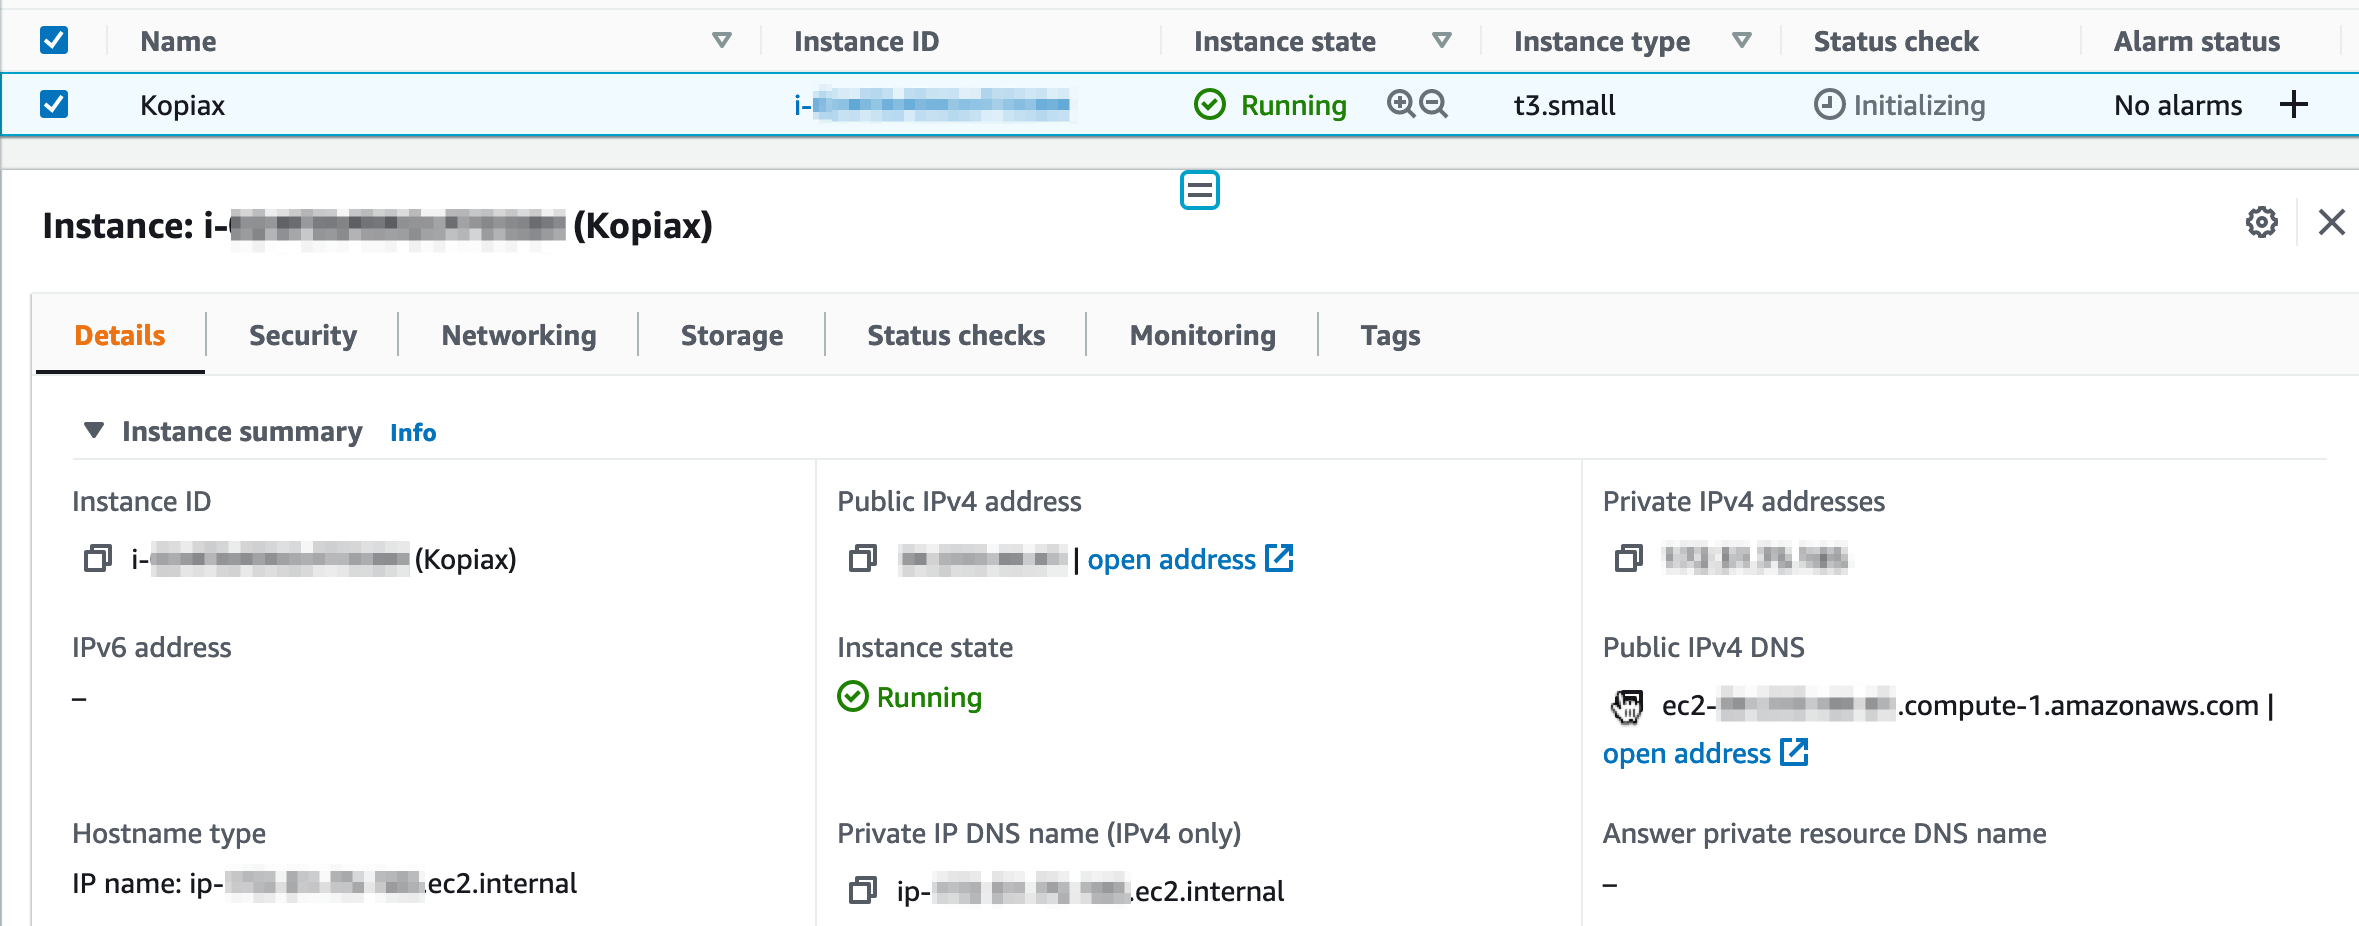
Task: Sort by Name column arrow
Action: coord(721,41)
